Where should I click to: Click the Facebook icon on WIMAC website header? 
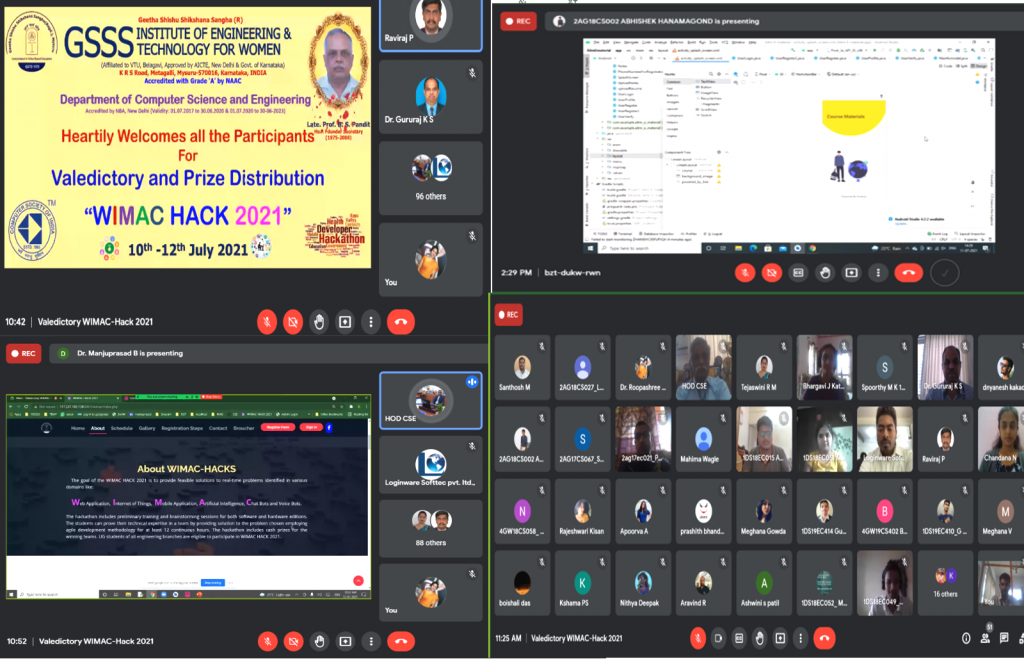point(329,427)
